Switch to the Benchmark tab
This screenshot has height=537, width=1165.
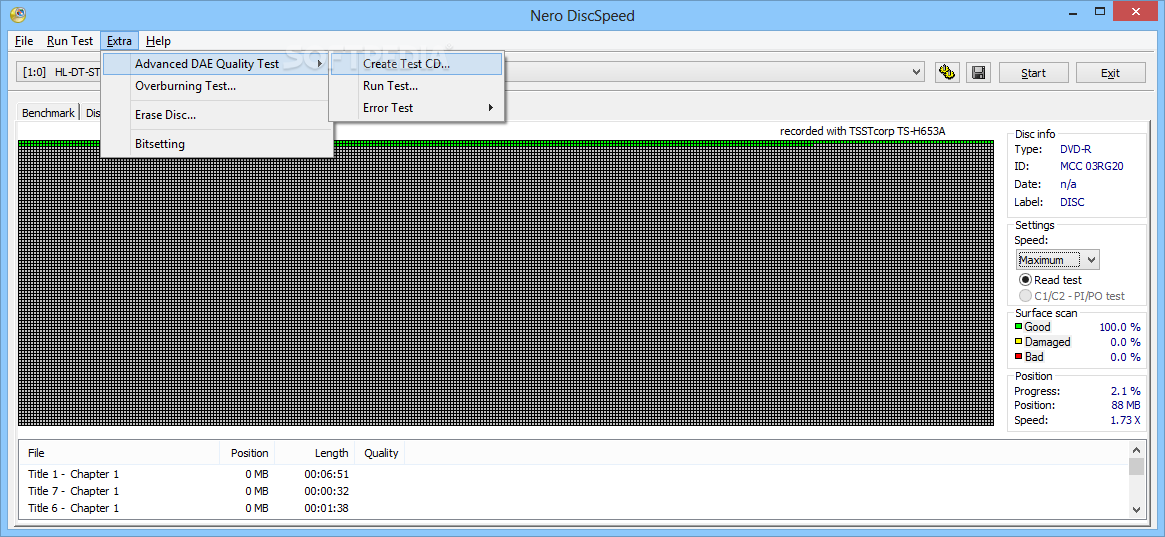point(48,113)
